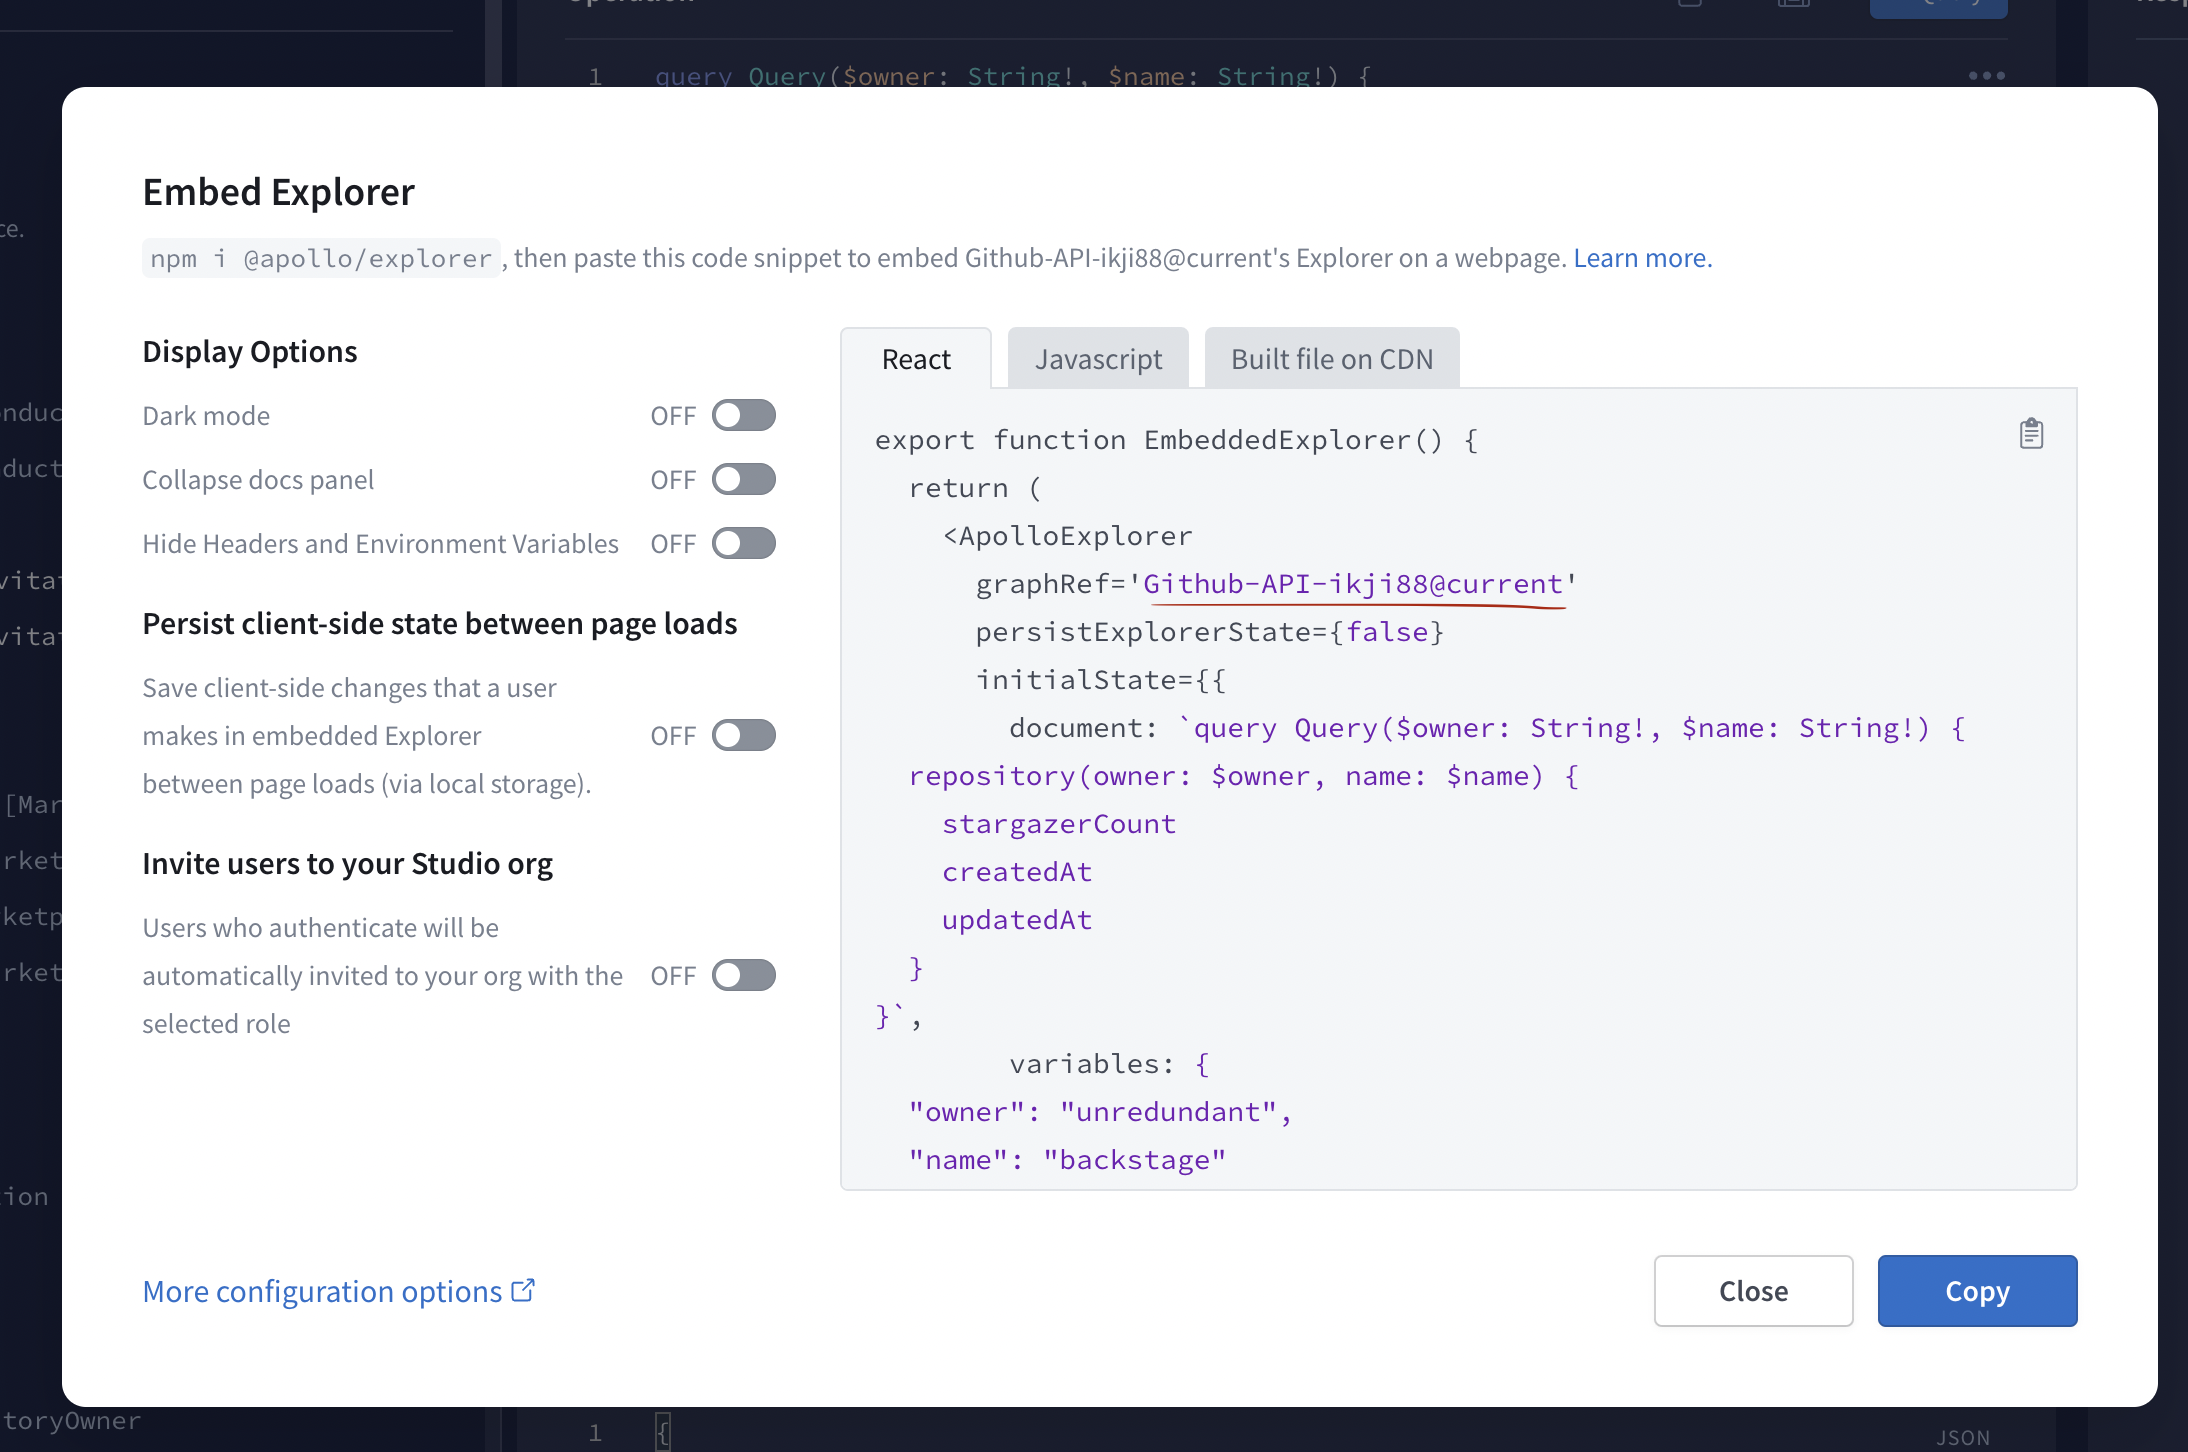Click the graphRef value Github-API-ikji88@current
2188x1452 pixels.
pos(1353,584)
